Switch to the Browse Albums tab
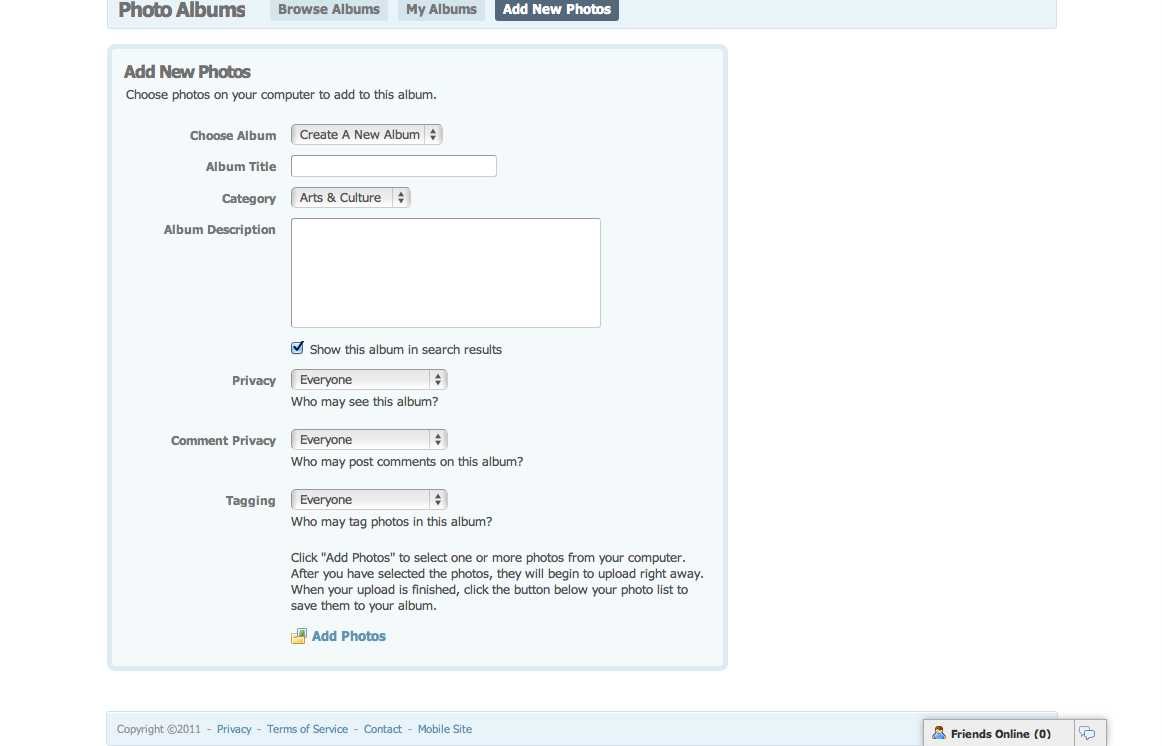The image size is (1163, 746). (329, 10)
